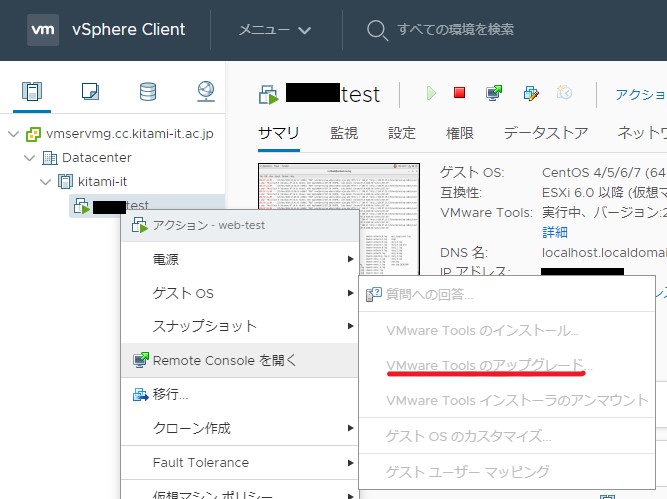This screenshot has width=667, height=499.
Task: Open スナップショット submenu
Action: pyautogui.click(x=239, y=326)
